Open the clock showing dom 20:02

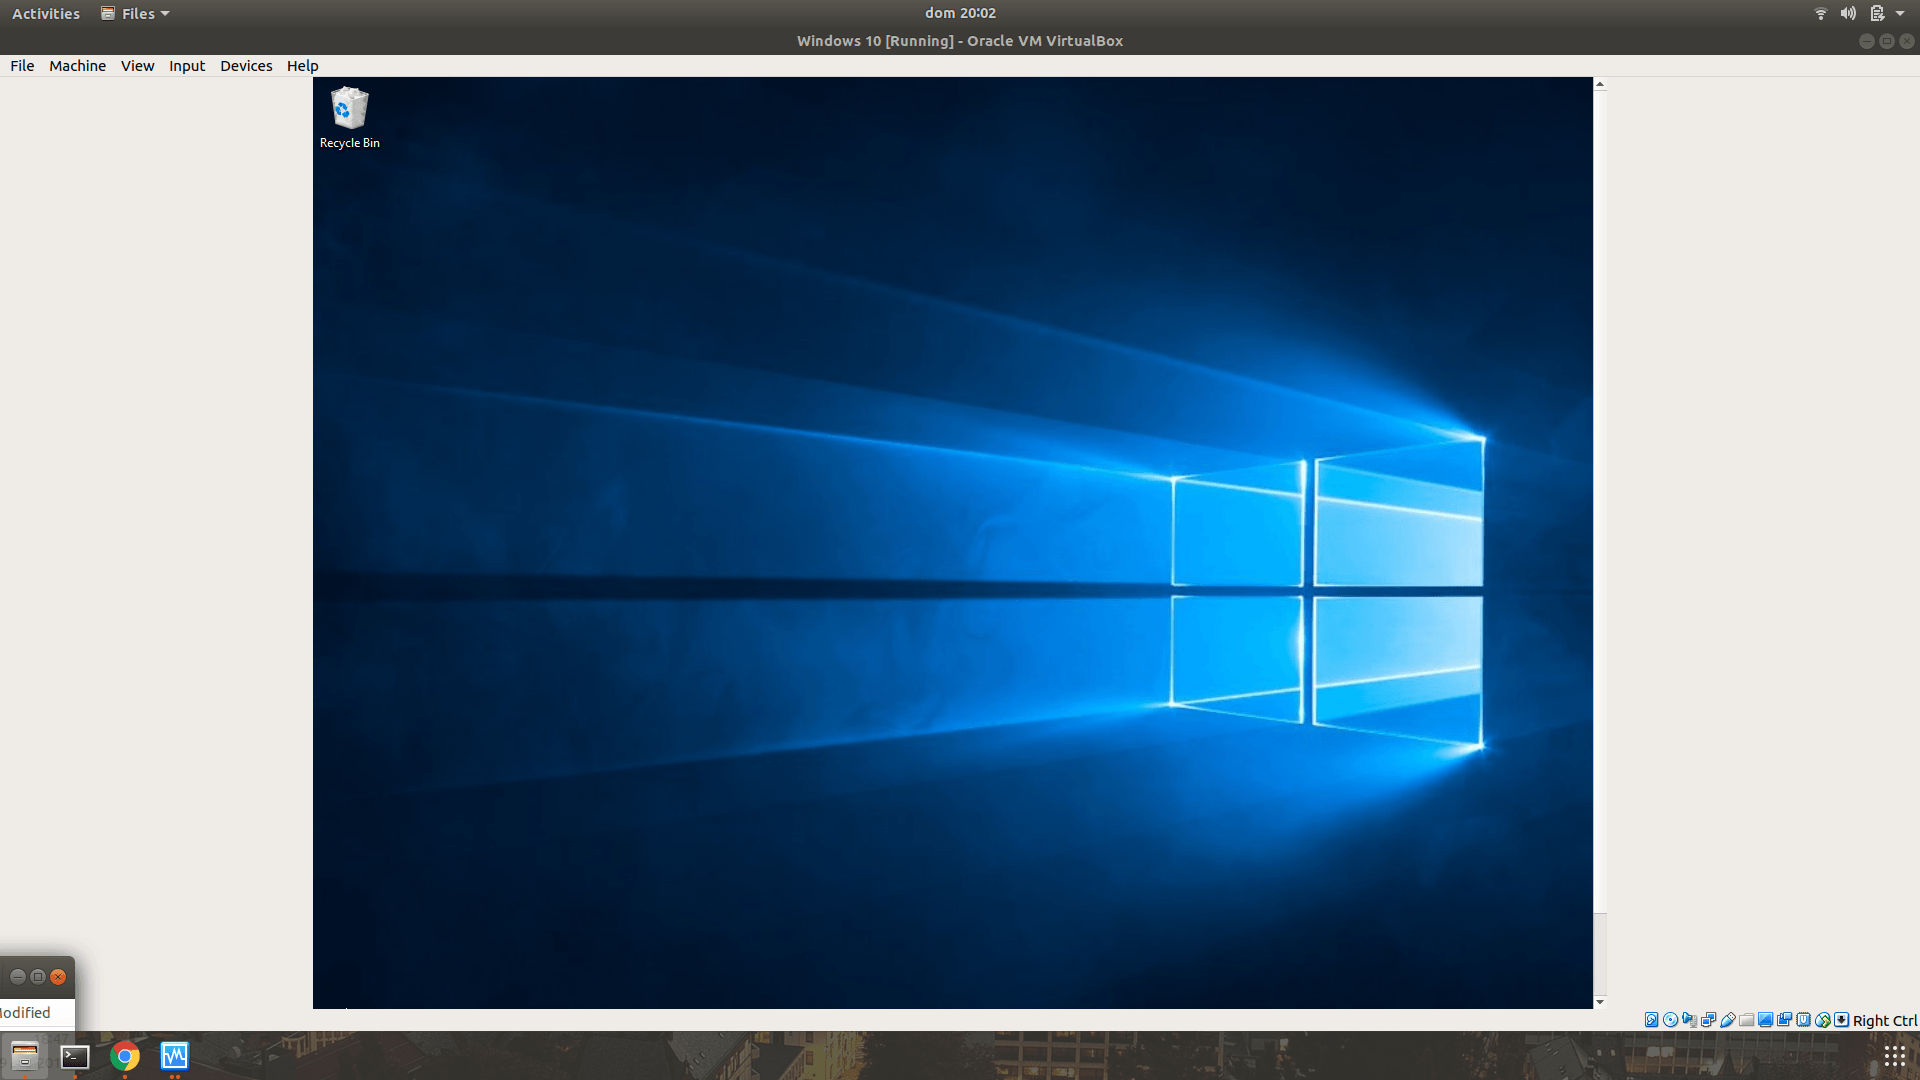pos(959,13)
